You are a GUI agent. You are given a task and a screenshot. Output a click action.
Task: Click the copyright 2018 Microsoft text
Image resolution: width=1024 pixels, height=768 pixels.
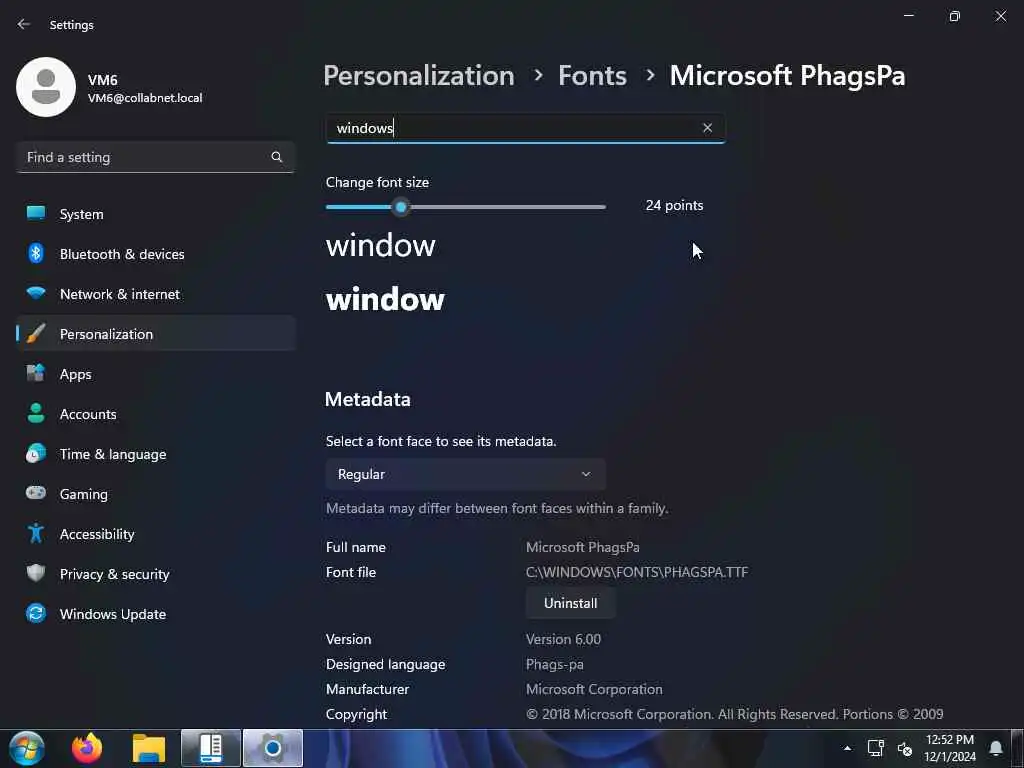click(x=735, y=714)
